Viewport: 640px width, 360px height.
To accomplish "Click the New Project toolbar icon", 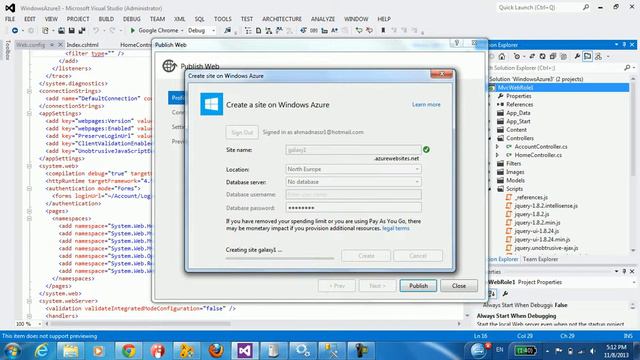I will click(x=45, y=31).
